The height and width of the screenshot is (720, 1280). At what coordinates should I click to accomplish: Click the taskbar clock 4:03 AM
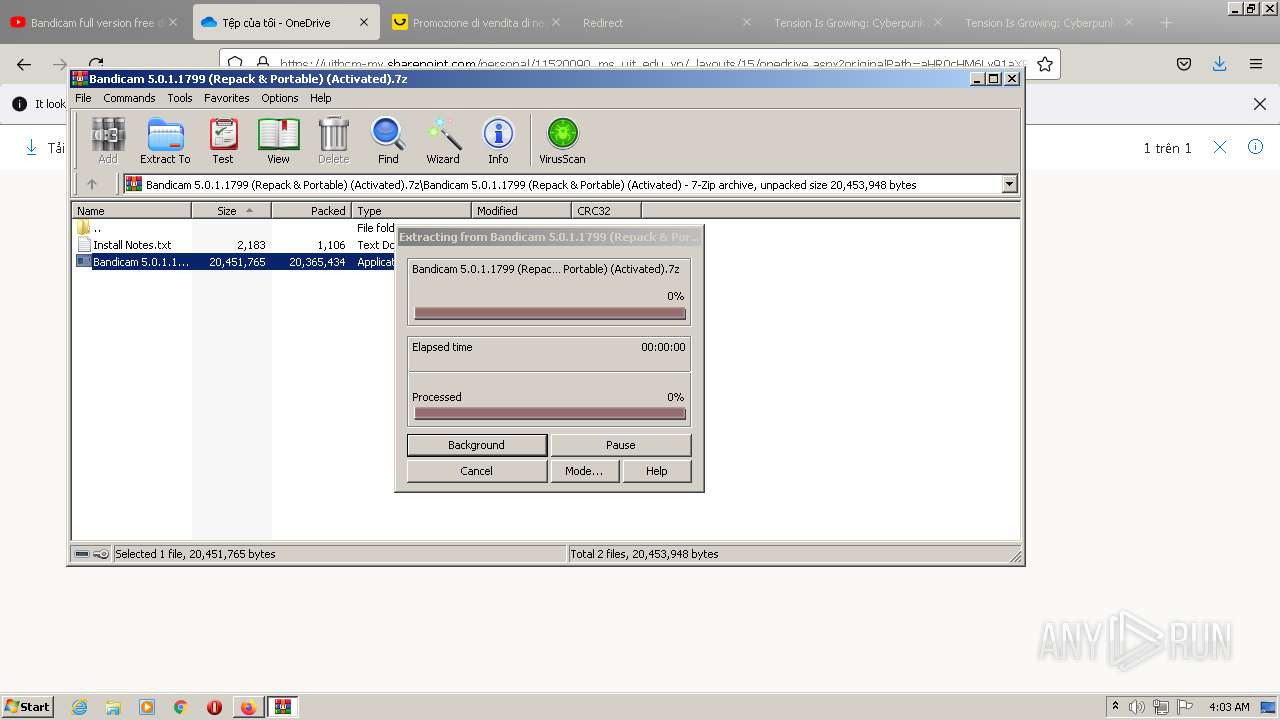point(1229,707)
